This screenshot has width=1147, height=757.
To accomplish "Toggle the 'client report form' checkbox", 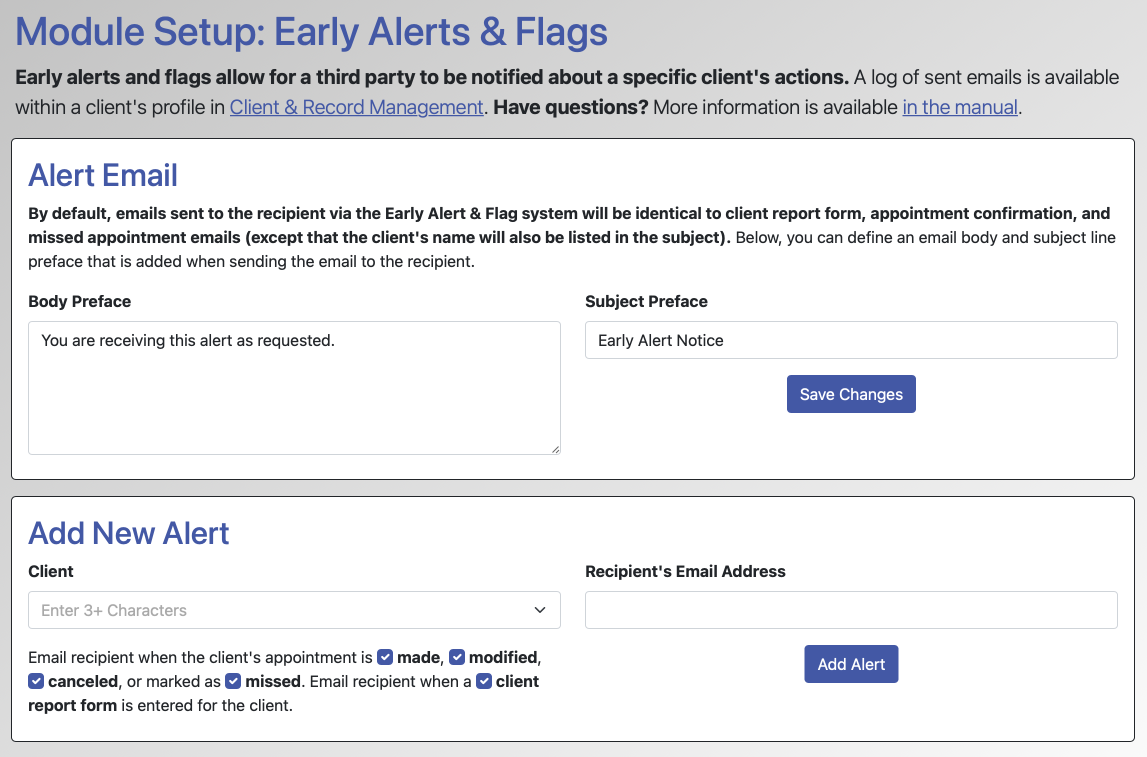I will [x=484, y=682].
